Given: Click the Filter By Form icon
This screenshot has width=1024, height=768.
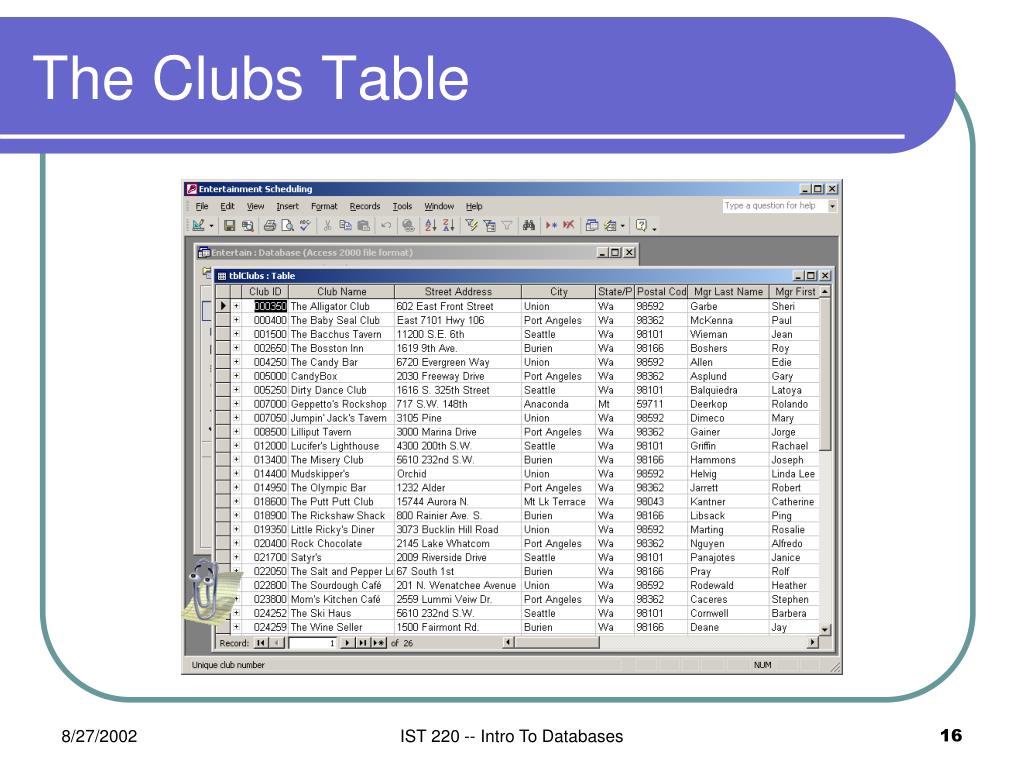Looking at the screenshot, I should [489, 225].
